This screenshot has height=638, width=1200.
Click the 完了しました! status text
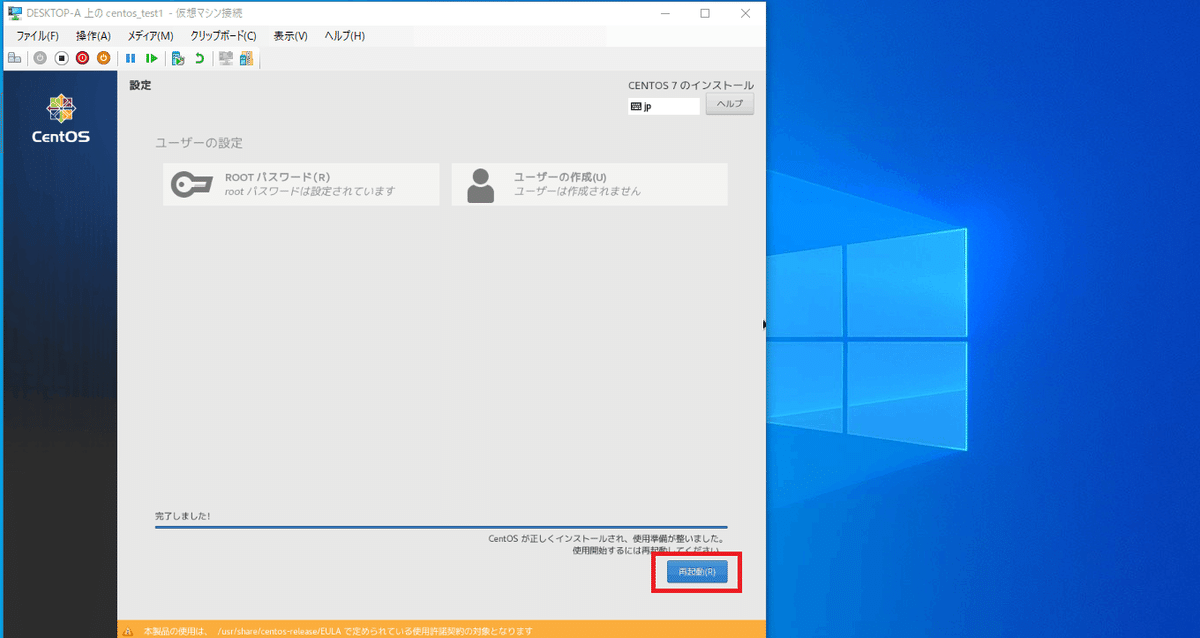coord(182,516)
